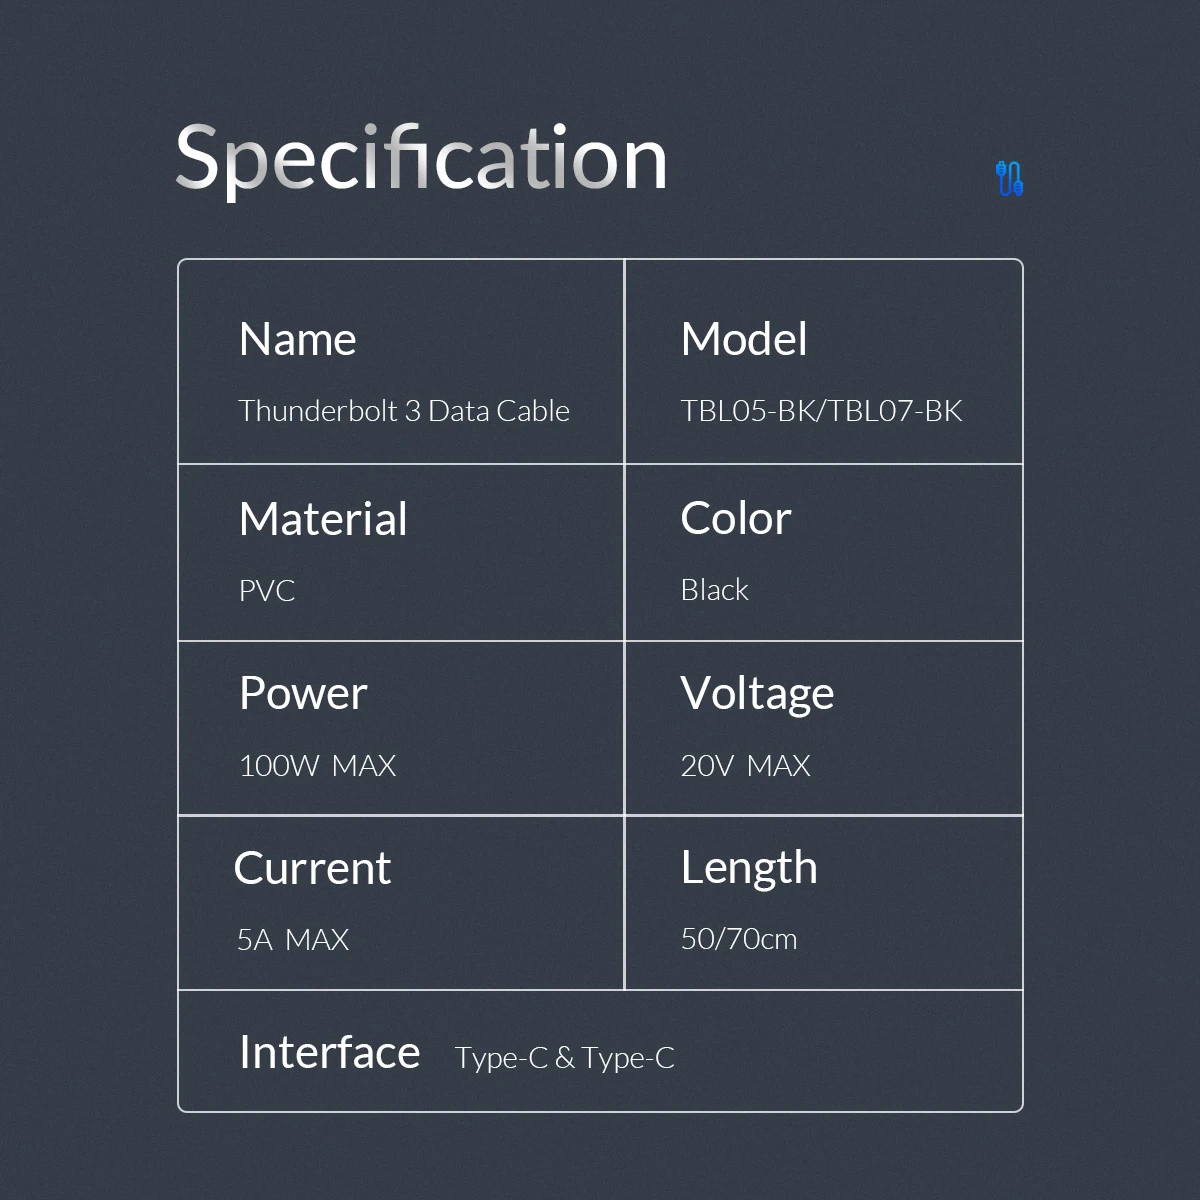Viewport: 1200px width, 1200px height.
Task: Click the Thunderbolt 3 Data Cable text
Action: click(x=404, y=411)
